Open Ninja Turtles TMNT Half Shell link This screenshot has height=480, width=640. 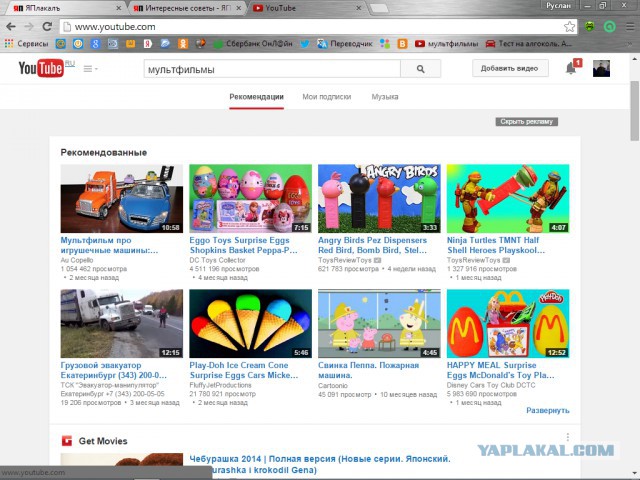[496, 245]
